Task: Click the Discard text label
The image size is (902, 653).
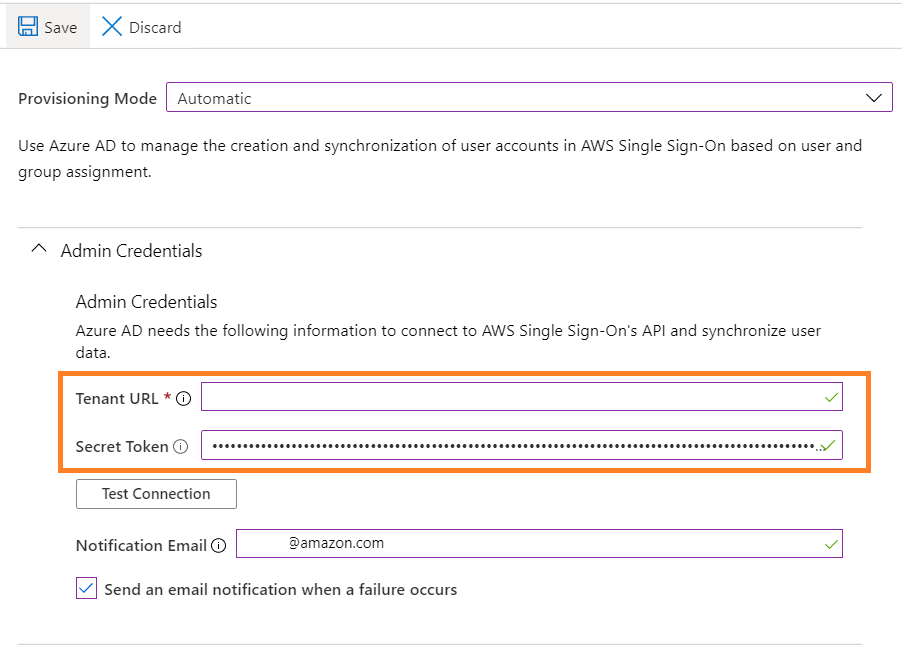Action: point(155,28)
